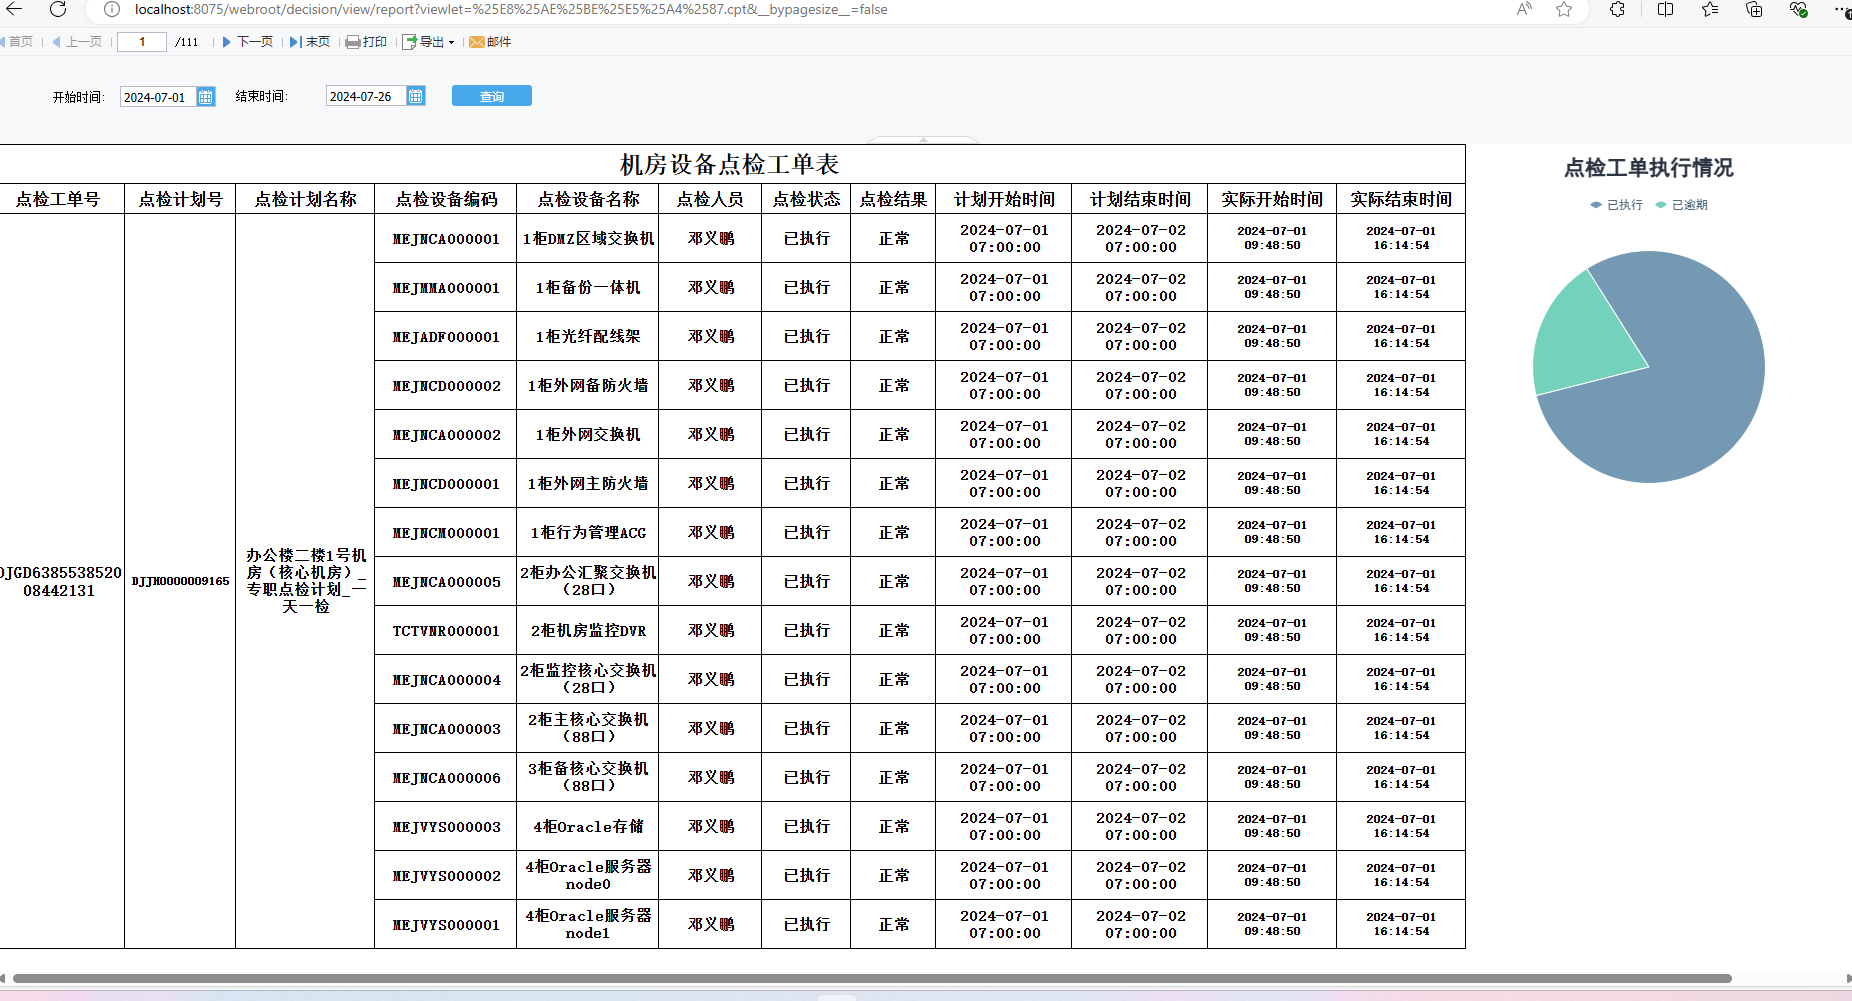Screen dimensions: 1852x1001
Task: Select device name 2柜机房监控DVR
Action: pos(588,631)
